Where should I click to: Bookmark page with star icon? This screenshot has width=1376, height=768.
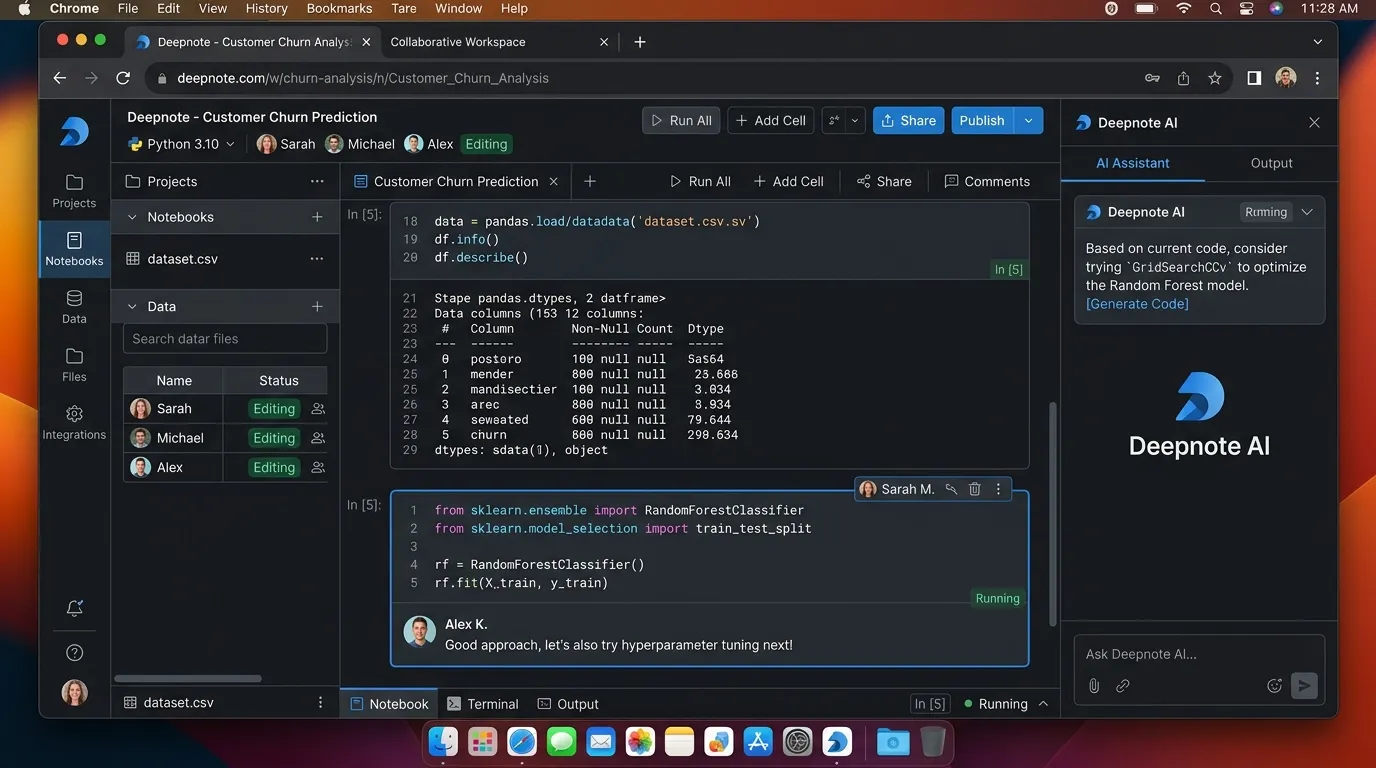[1214, 78]
